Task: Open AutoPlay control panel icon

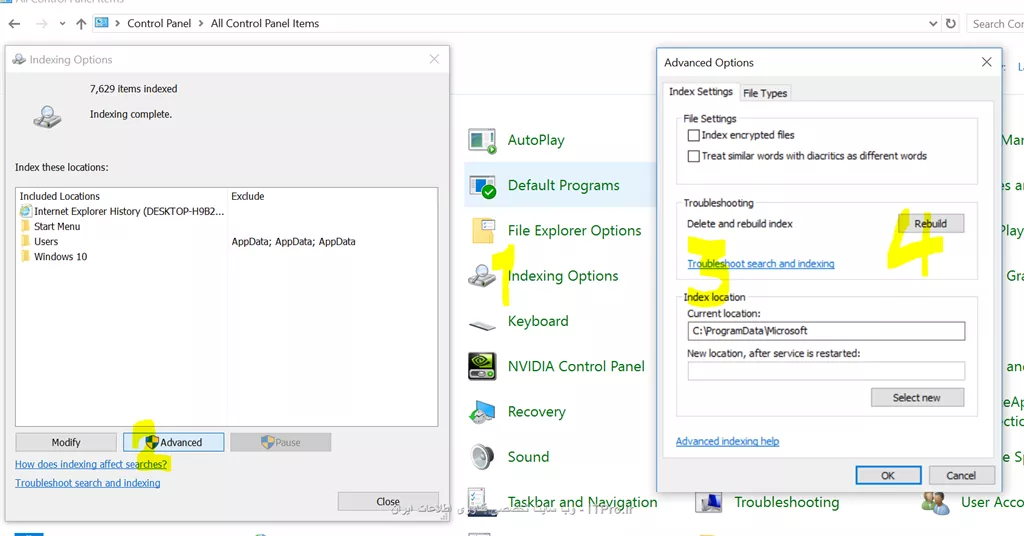Action: point(482,140)
